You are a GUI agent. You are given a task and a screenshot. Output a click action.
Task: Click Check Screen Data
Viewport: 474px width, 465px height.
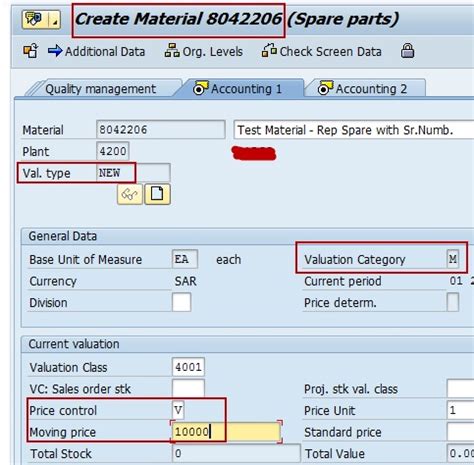click(x=322, y=52)
